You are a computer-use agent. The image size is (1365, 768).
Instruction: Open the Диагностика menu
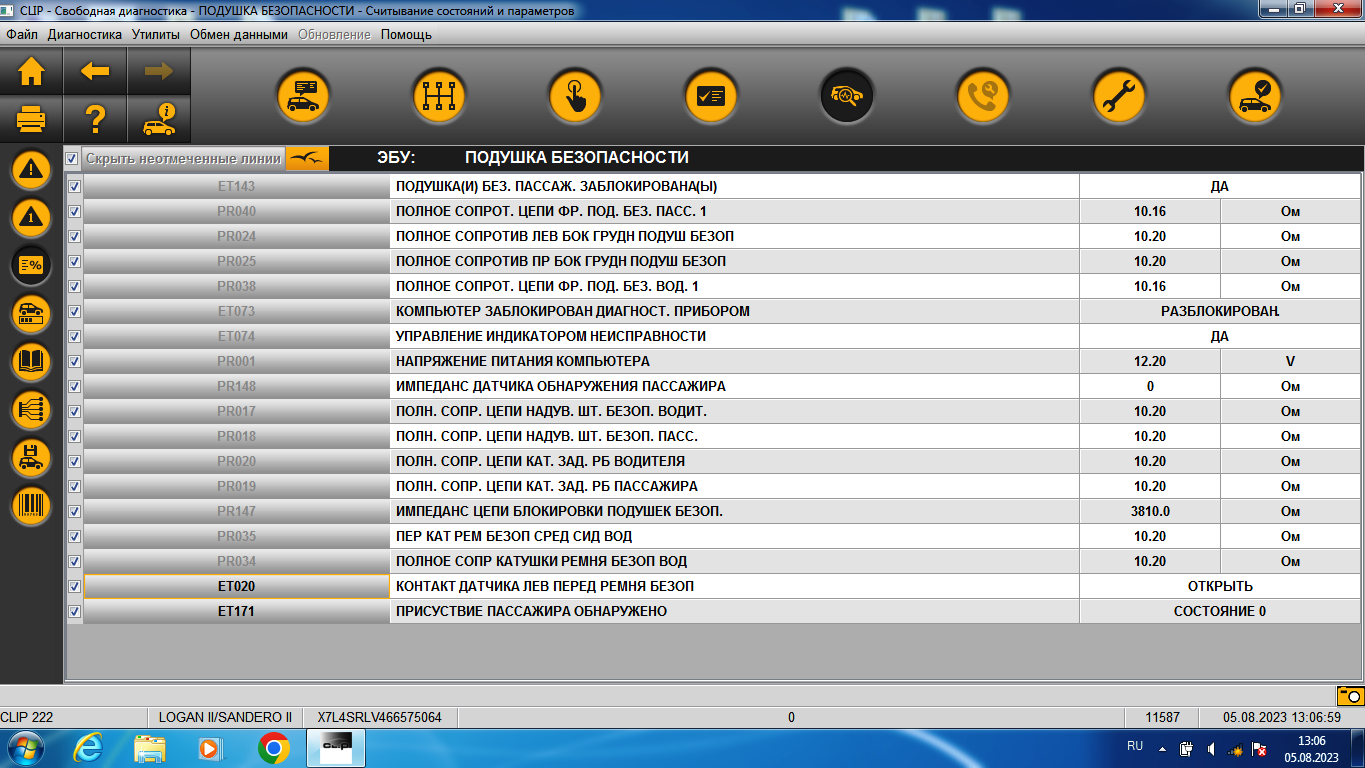[x=85, y=34]
